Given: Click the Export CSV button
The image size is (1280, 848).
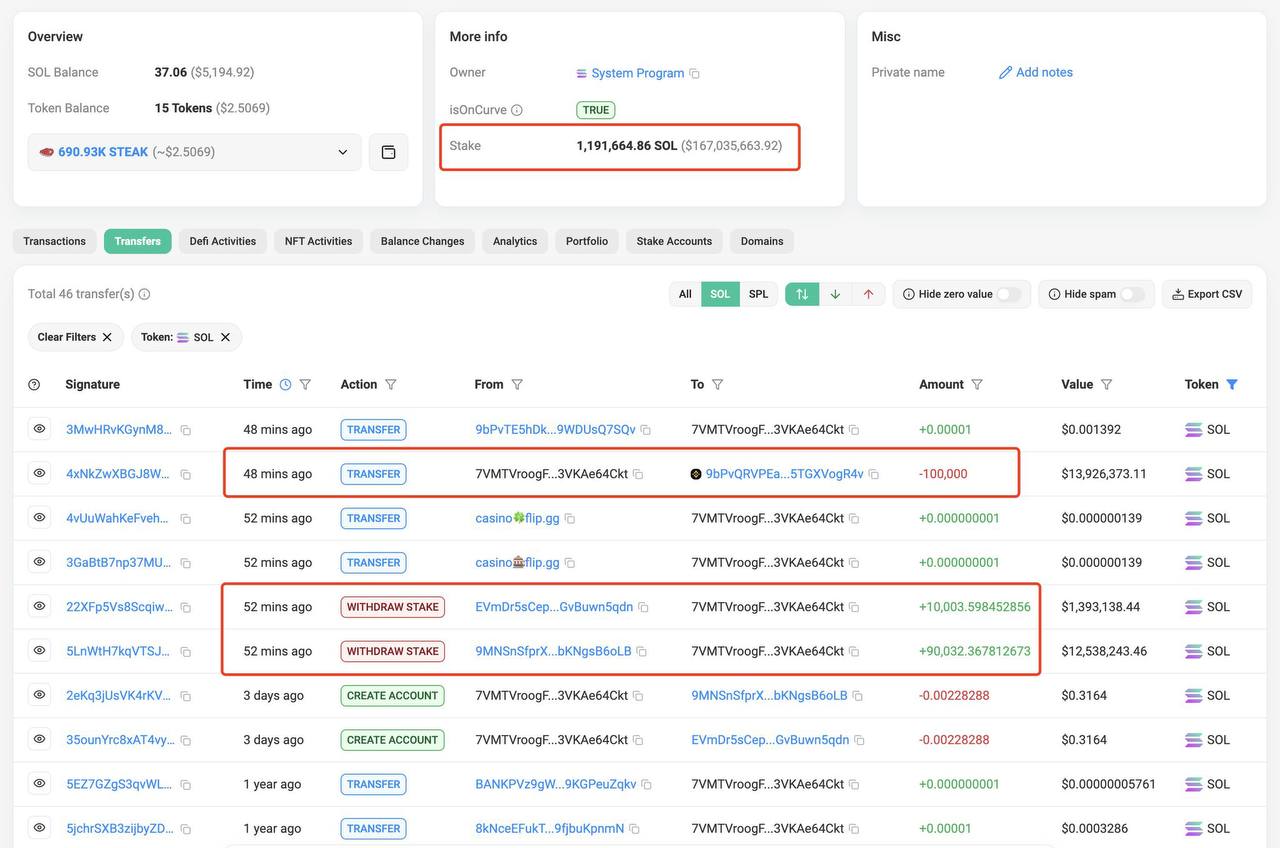Looking at the screenshot, I should [1207, 294].
